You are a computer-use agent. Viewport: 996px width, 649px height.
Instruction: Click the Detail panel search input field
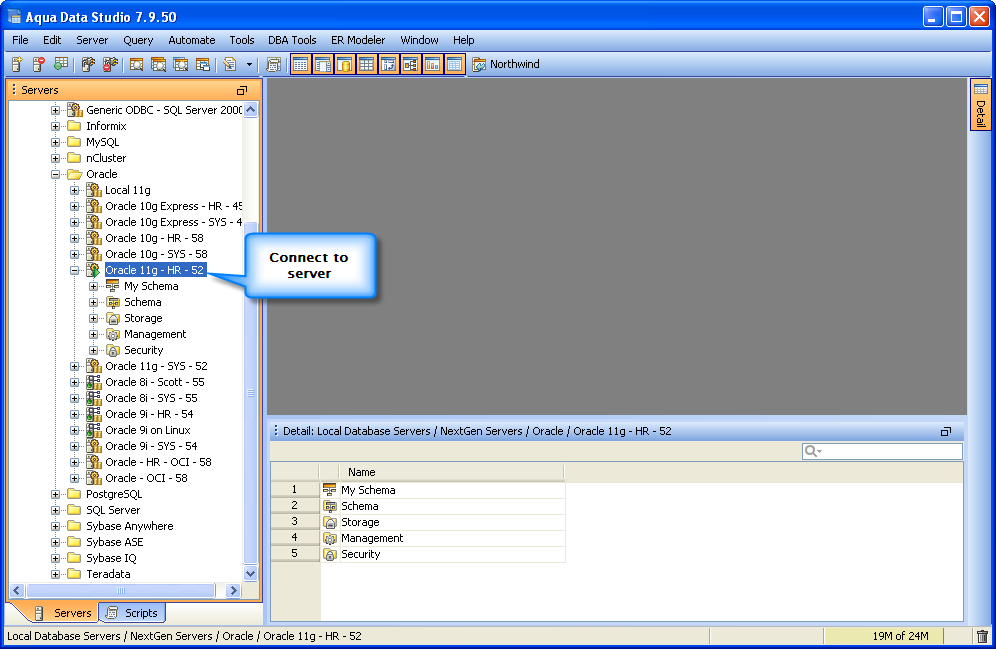click(x=883, y=452)
